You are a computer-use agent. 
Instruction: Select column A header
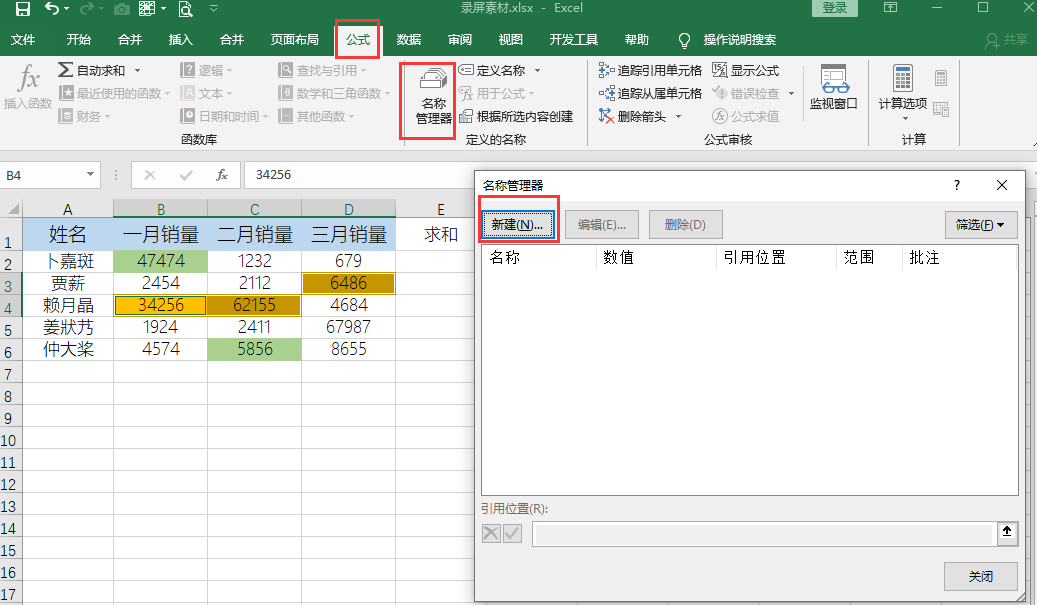(x=67, y=209)
